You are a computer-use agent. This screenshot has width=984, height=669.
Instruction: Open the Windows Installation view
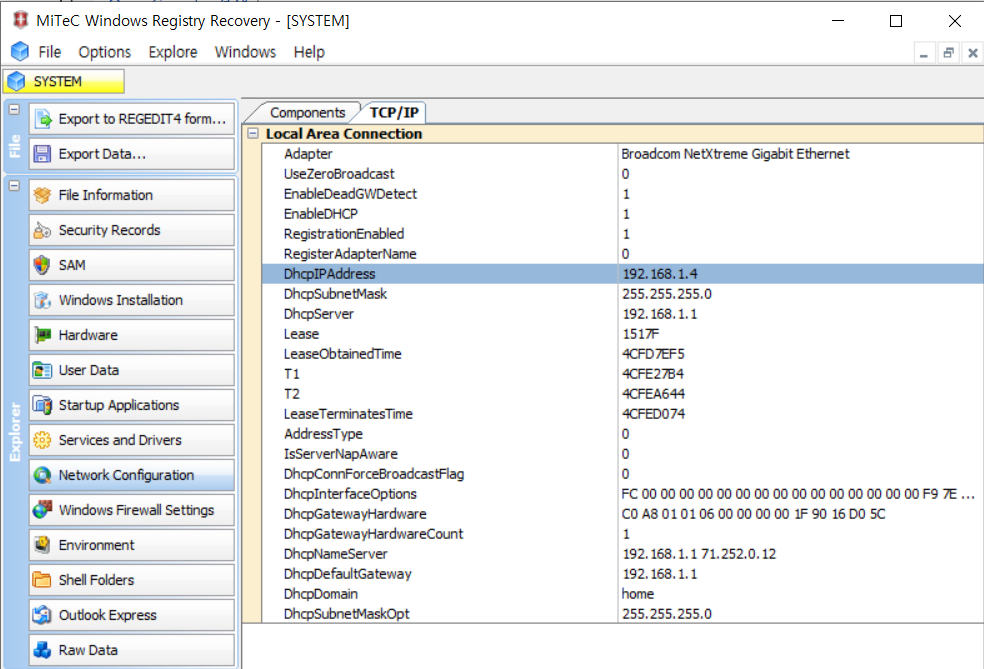(132, 300)
